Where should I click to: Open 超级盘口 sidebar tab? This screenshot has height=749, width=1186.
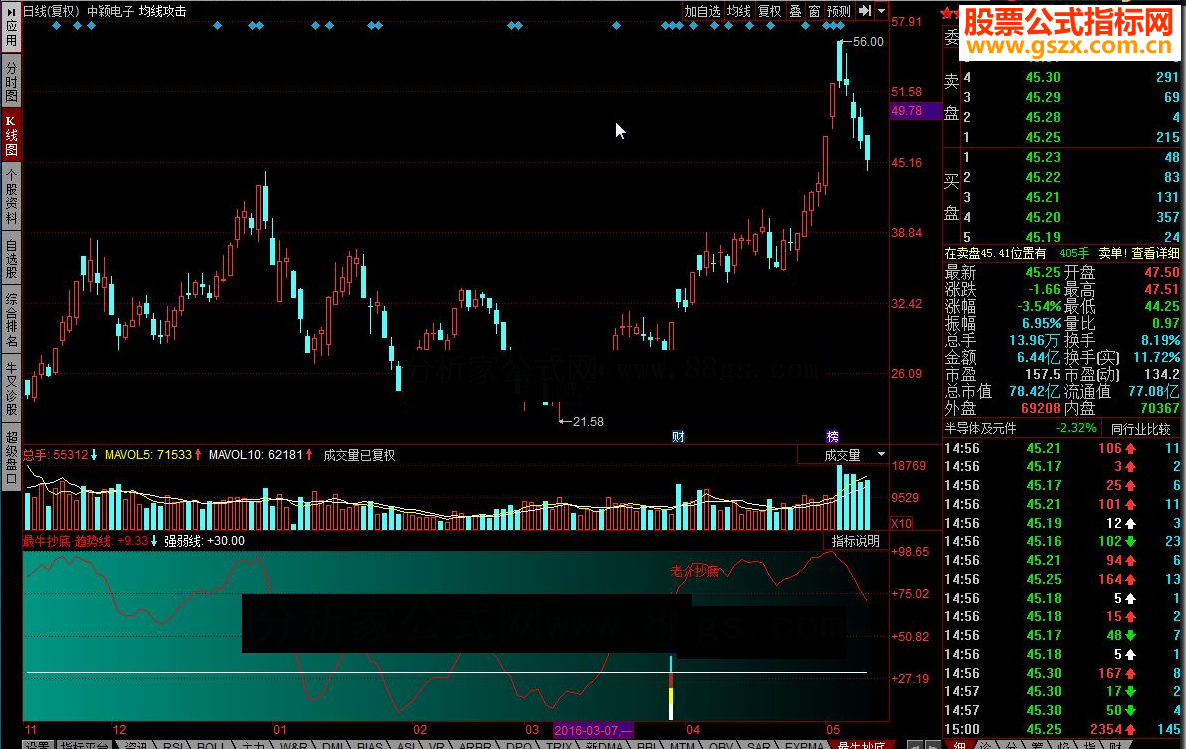click(x=11, y=457)
